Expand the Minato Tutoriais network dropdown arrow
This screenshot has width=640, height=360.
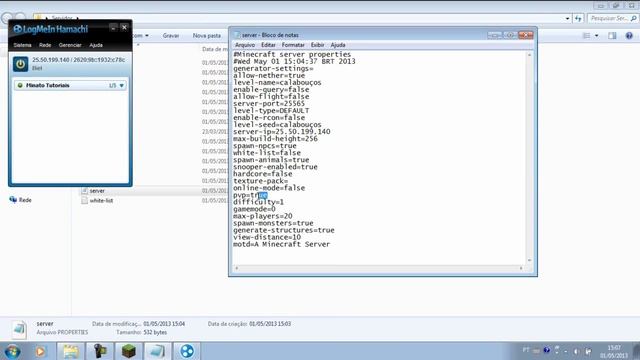pyautogui.click(x=122, y=86)
